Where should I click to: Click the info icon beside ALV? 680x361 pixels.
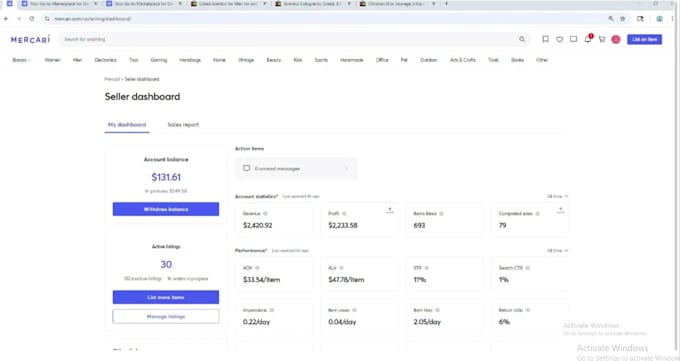click(x=341, y=268)
